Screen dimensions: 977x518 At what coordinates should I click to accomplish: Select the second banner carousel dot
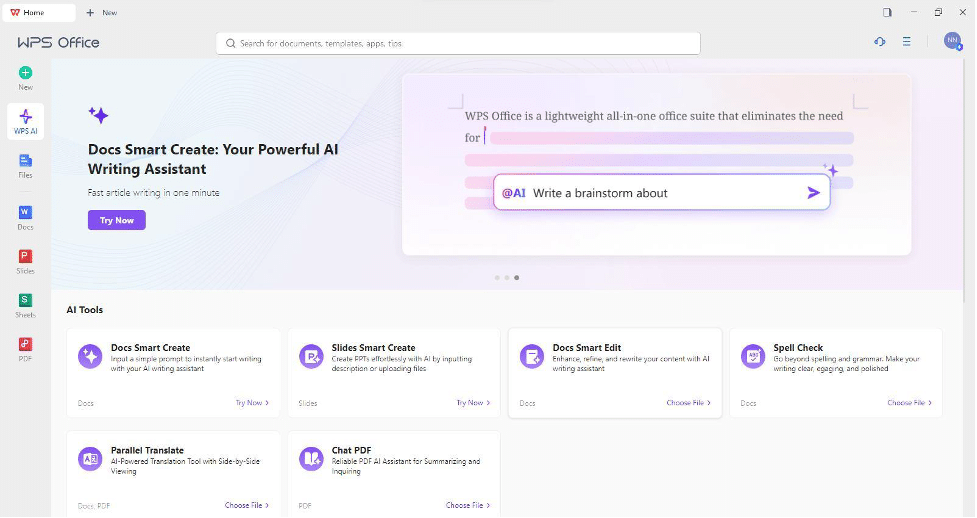(507, 277)
